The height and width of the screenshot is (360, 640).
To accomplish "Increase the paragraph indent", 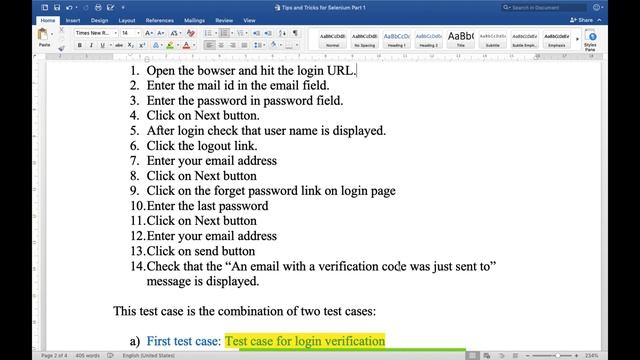I will click(268, 33).
